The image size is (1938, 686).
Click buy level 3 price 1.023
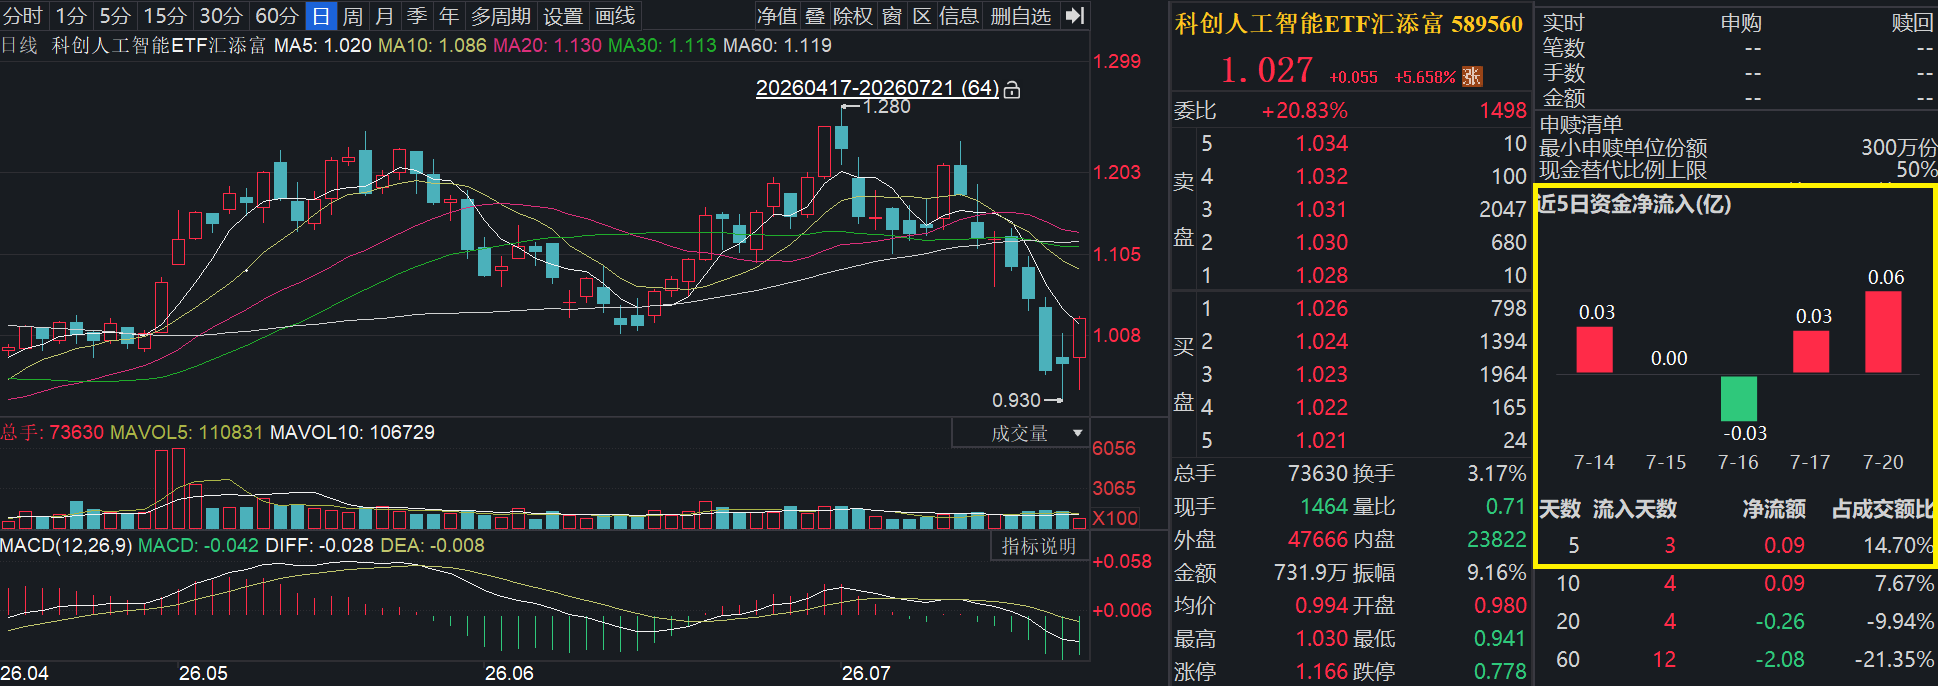(1322, 374)
